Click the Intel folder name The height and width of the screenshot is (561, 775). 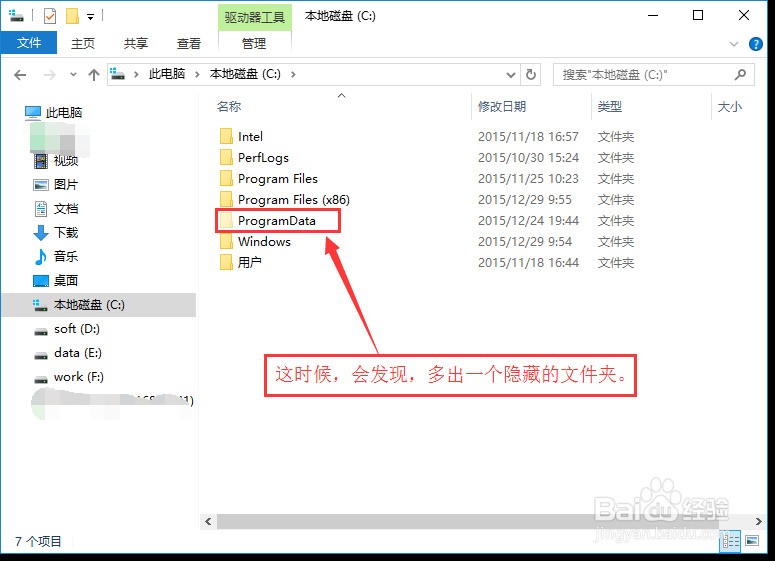pyautogui.click(x=250, y=136)
